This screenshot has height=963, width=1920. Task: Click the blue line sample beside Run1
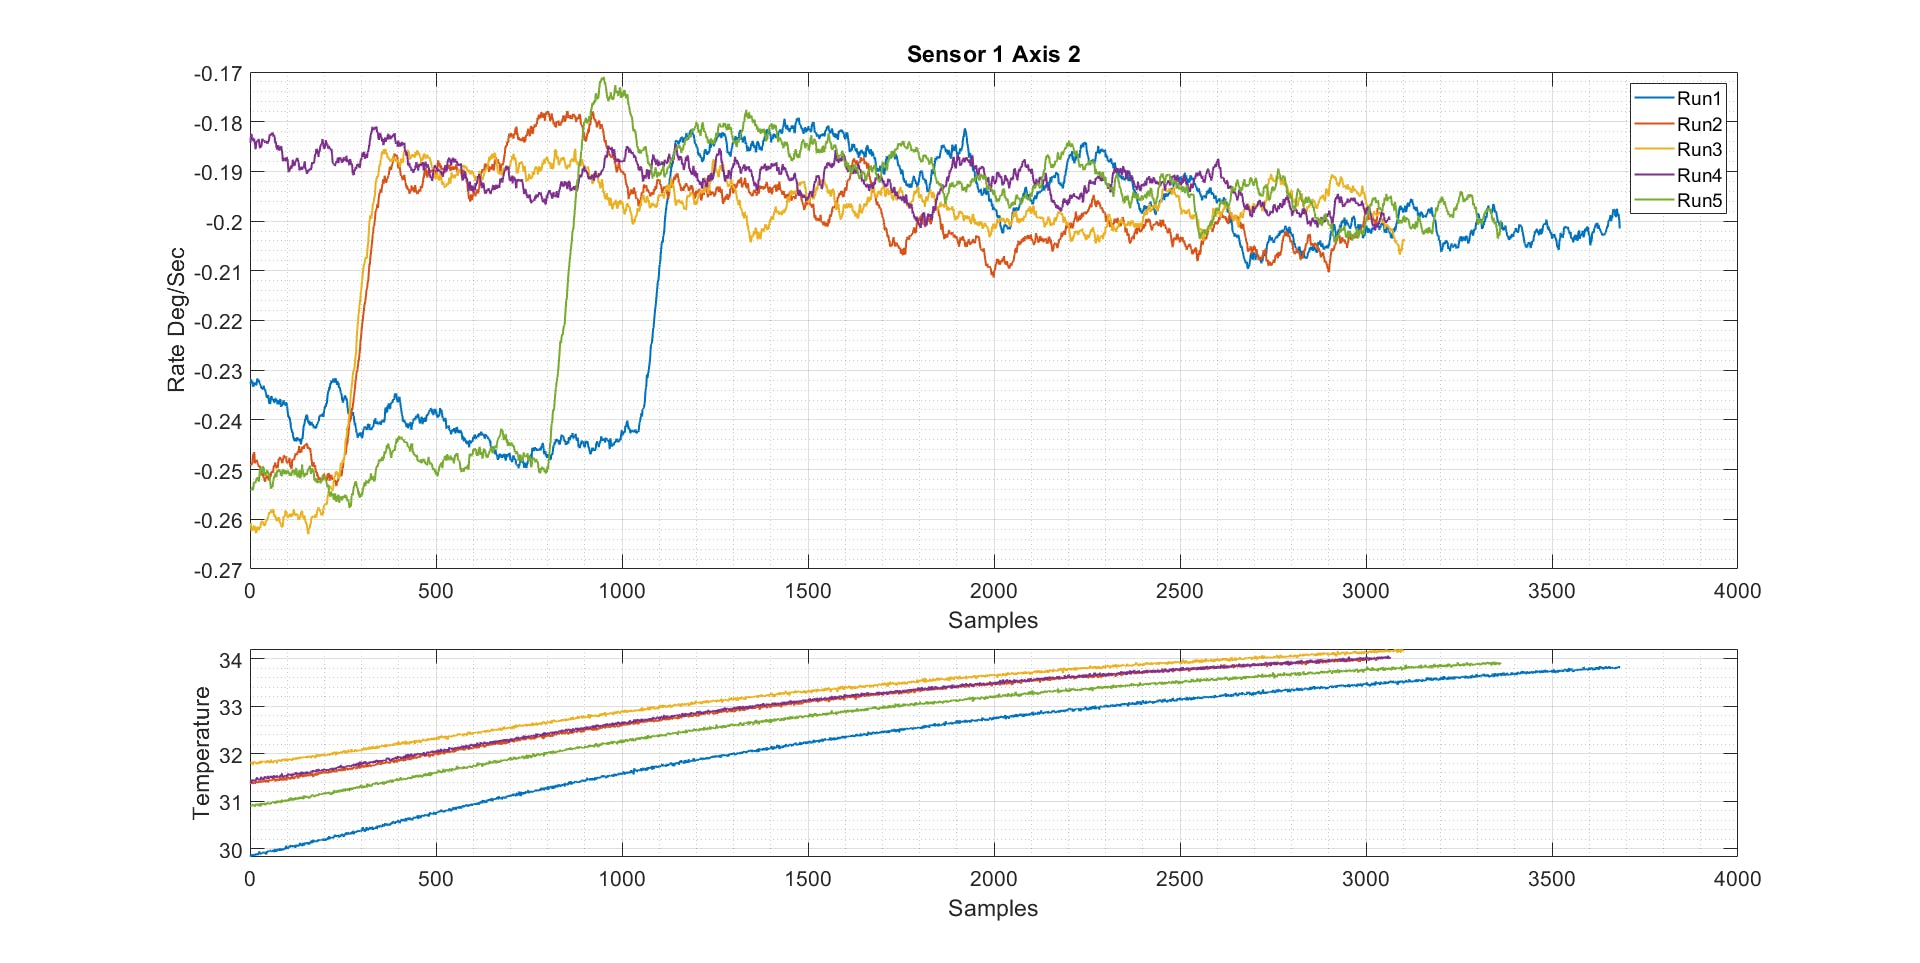(x=1654, y=98)
